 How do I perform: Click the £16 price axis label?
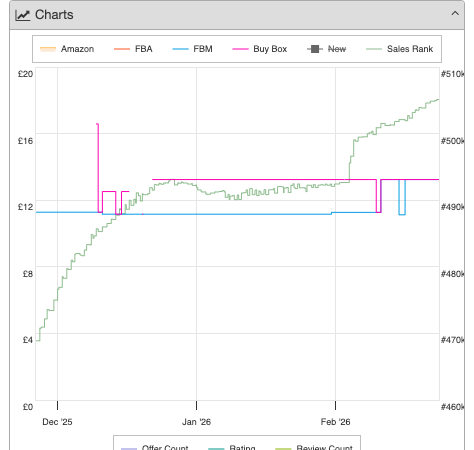coord(25,141)
